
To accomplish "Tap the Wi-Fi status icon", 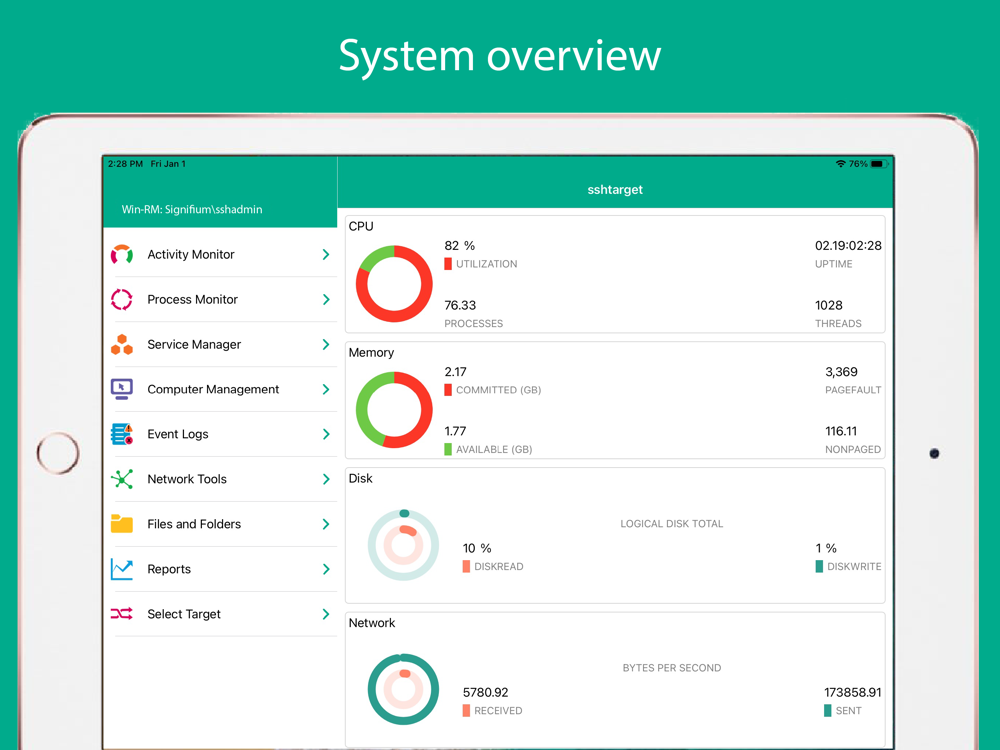I will 841,164.
